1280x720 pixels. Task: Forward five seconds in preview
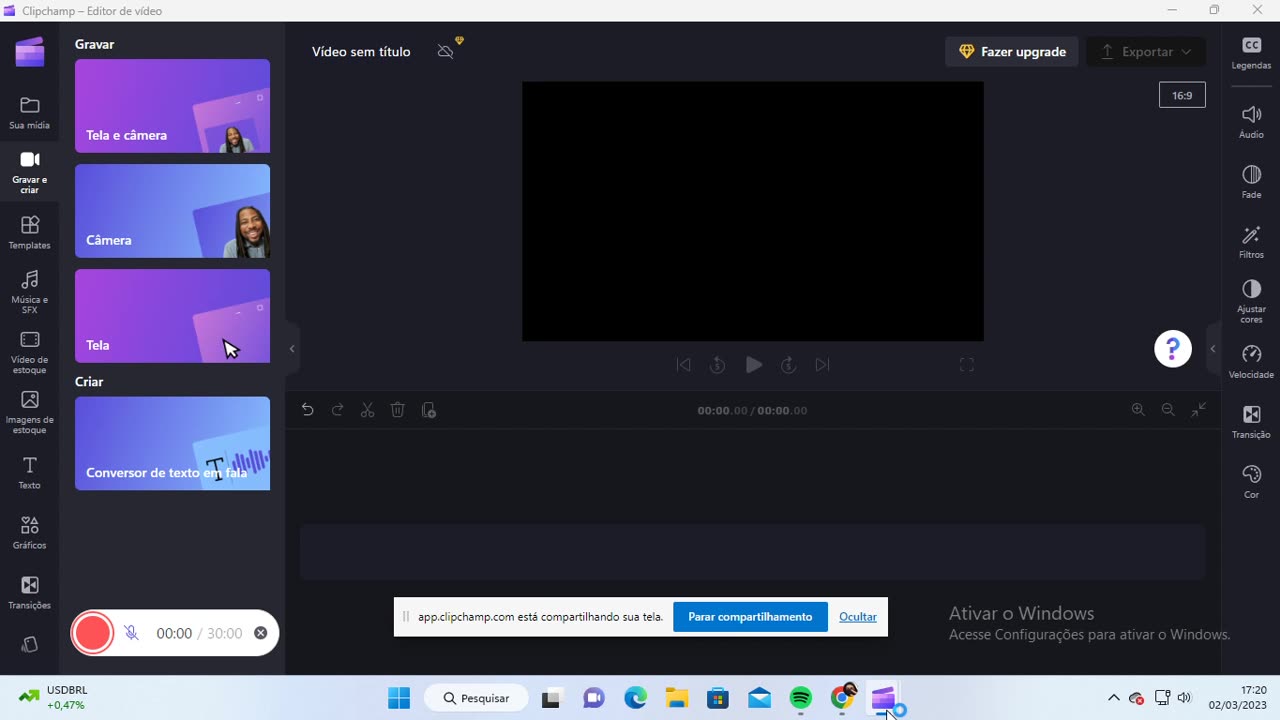tap(788, 365)
